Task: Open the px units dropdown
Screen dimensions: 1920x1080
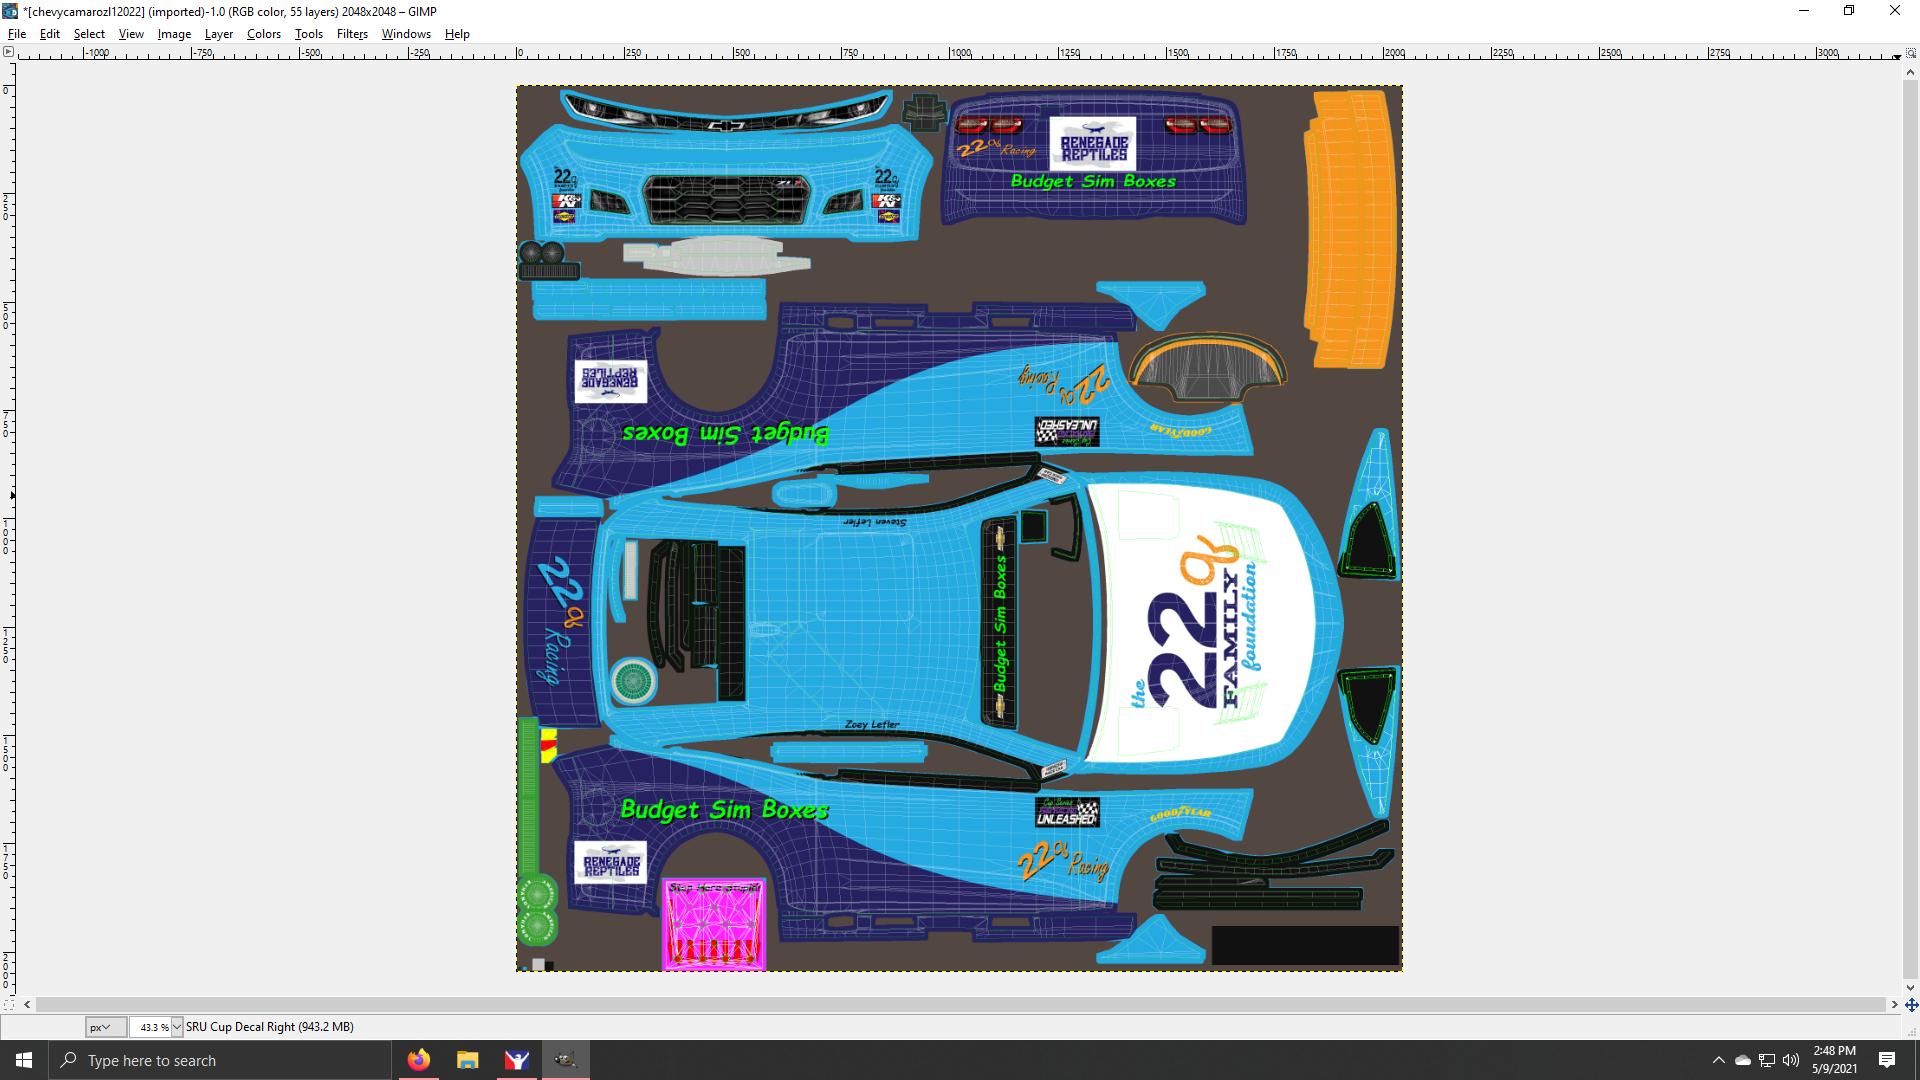Action: [105, 1027]
